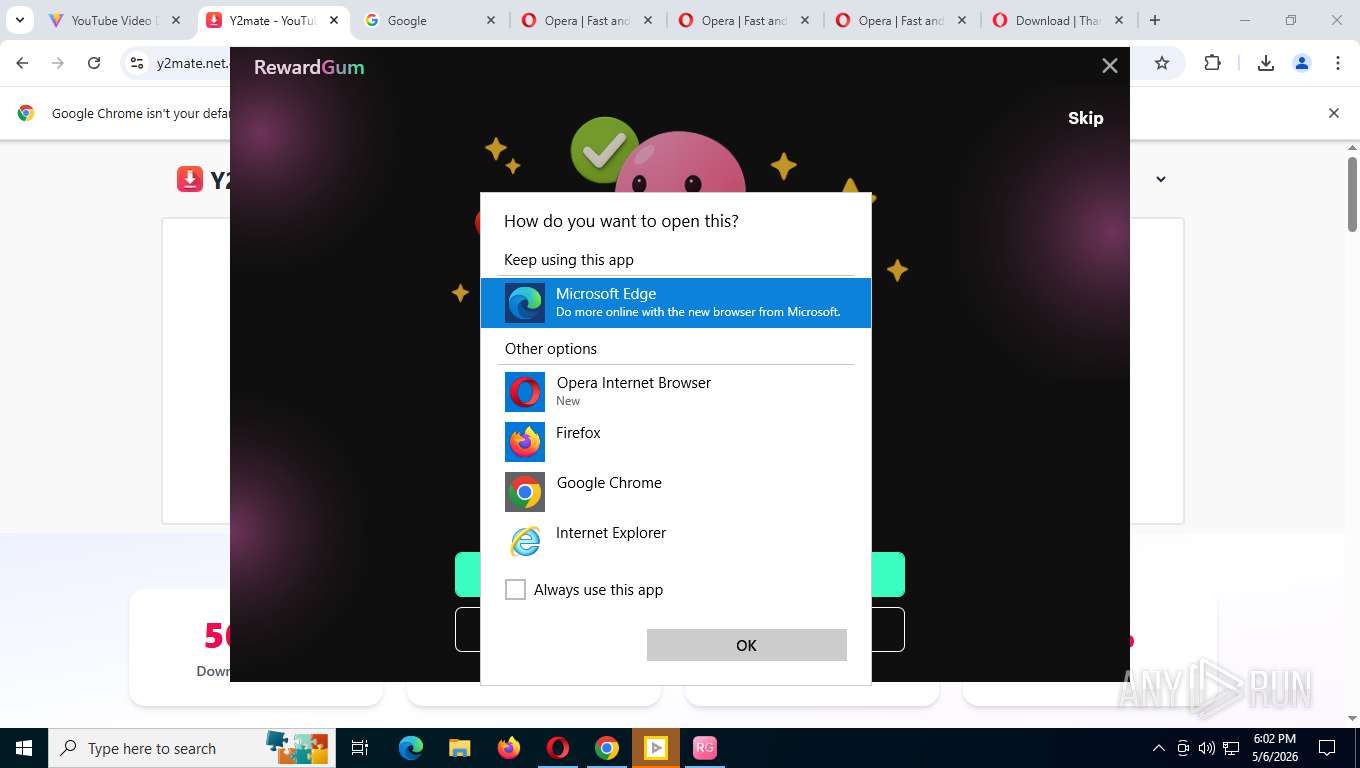Dismiss the default browser infobar
Viewport: 1360px width, 768px height.
click(x=1334, y=113)
